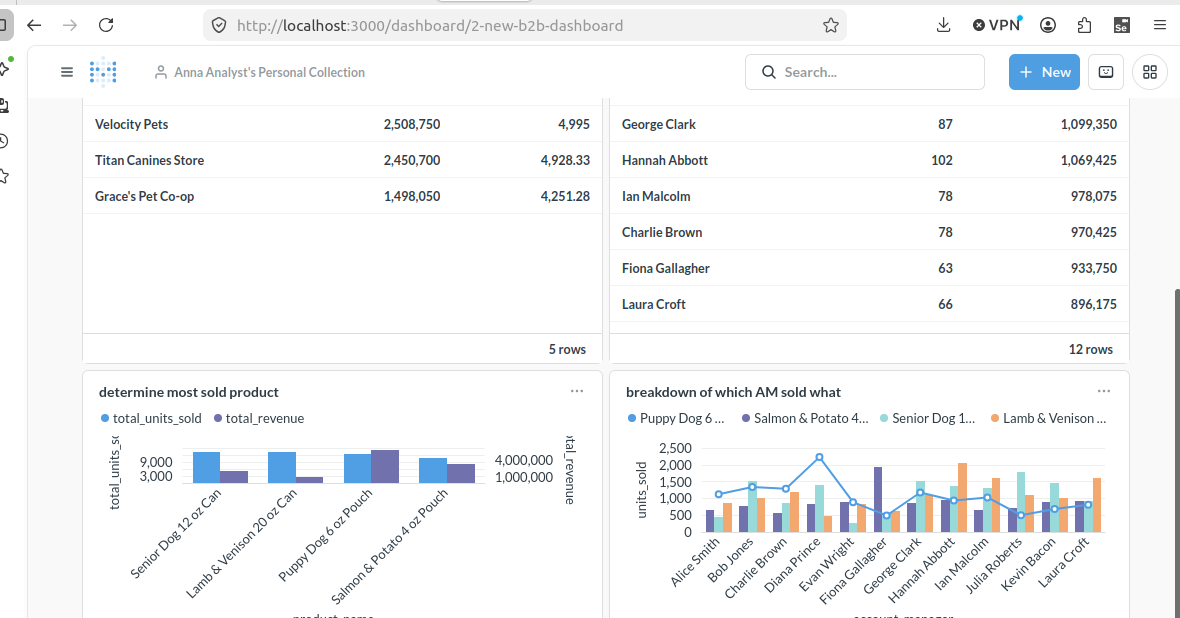The height and width of the screenshot is (618, 1180).
Task: Click the Selenium extension icon
Action: [x=1121, y=26]
